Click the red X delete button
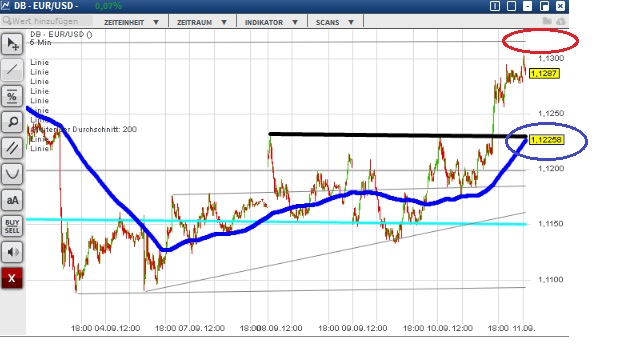This screenshot has height=360, width=626. [12, 278]
